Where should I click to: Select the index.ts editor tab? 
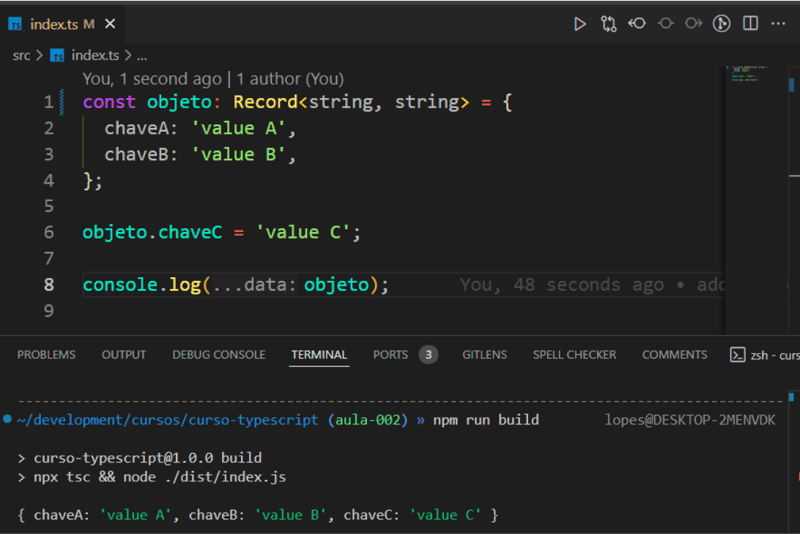click(x=53, y=24)
